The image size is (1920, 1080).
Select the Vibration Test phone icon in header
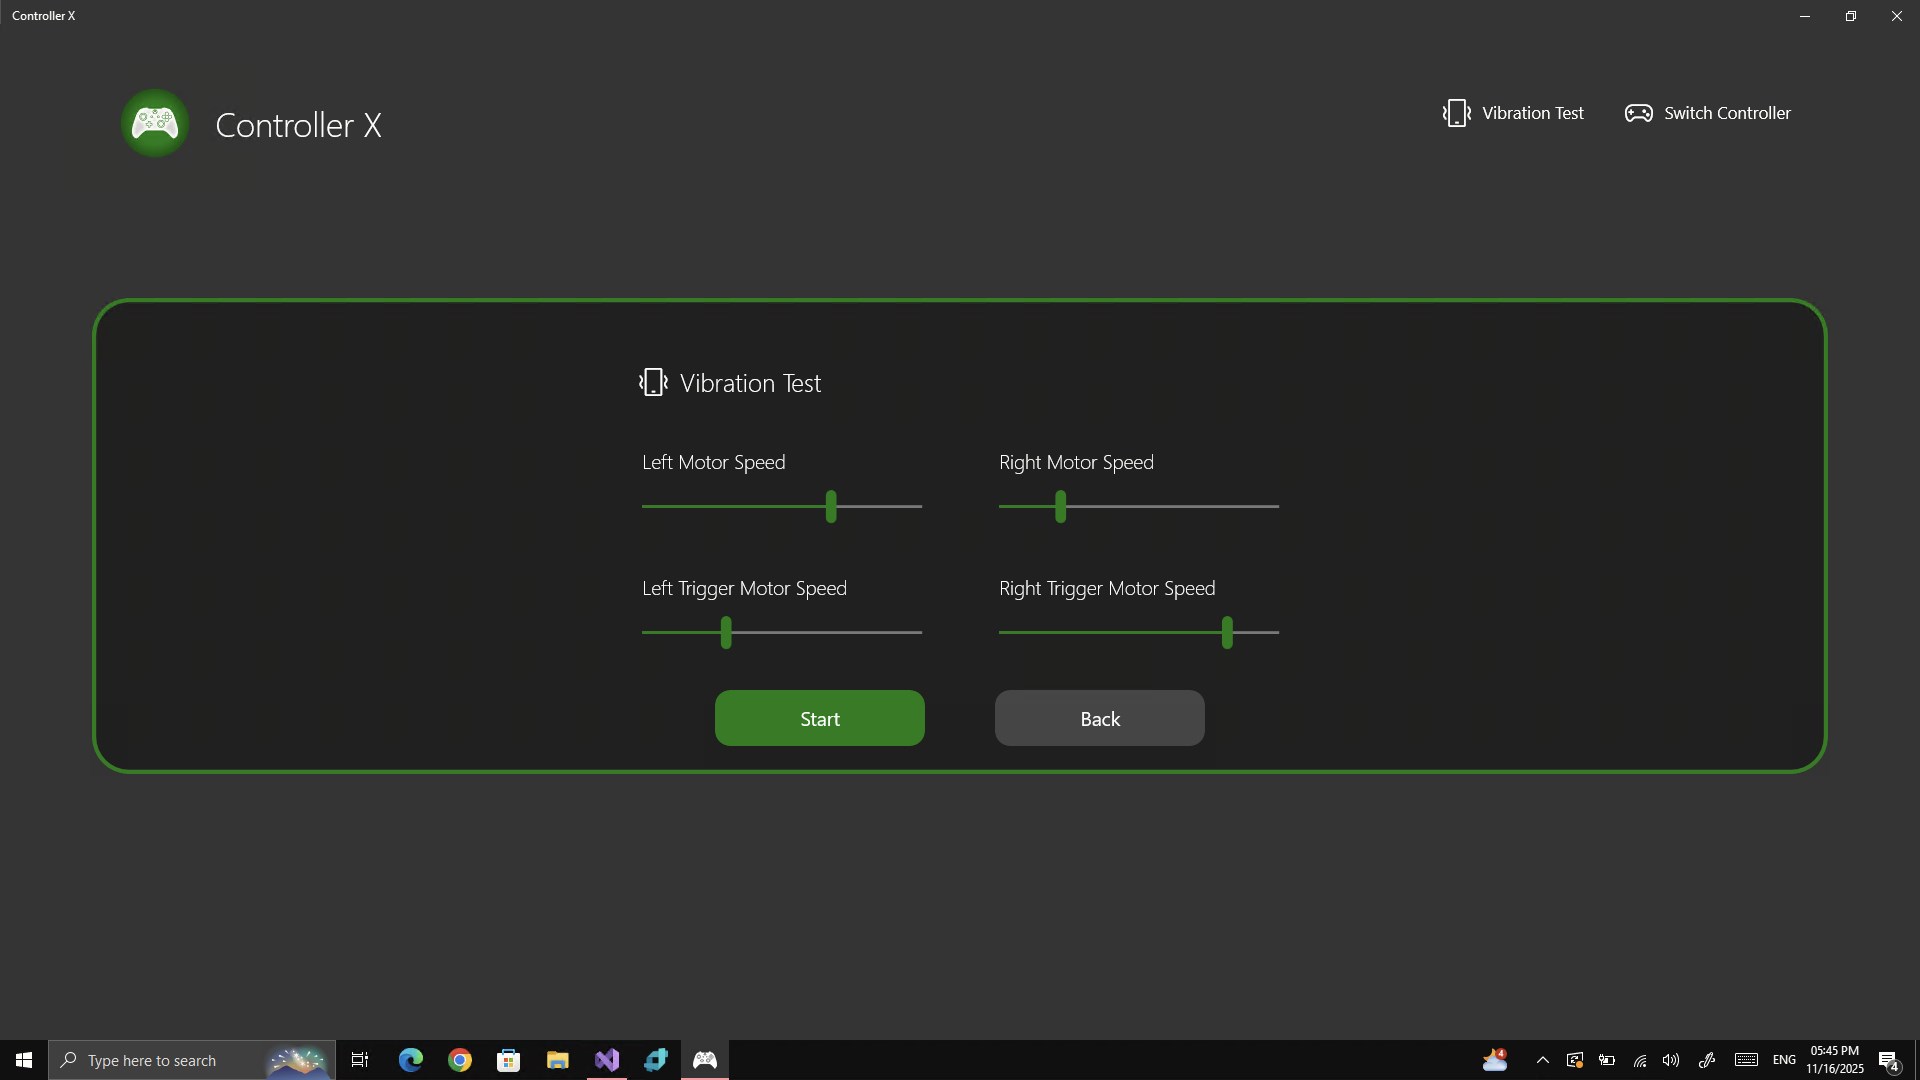click(x=1457, y=112)
